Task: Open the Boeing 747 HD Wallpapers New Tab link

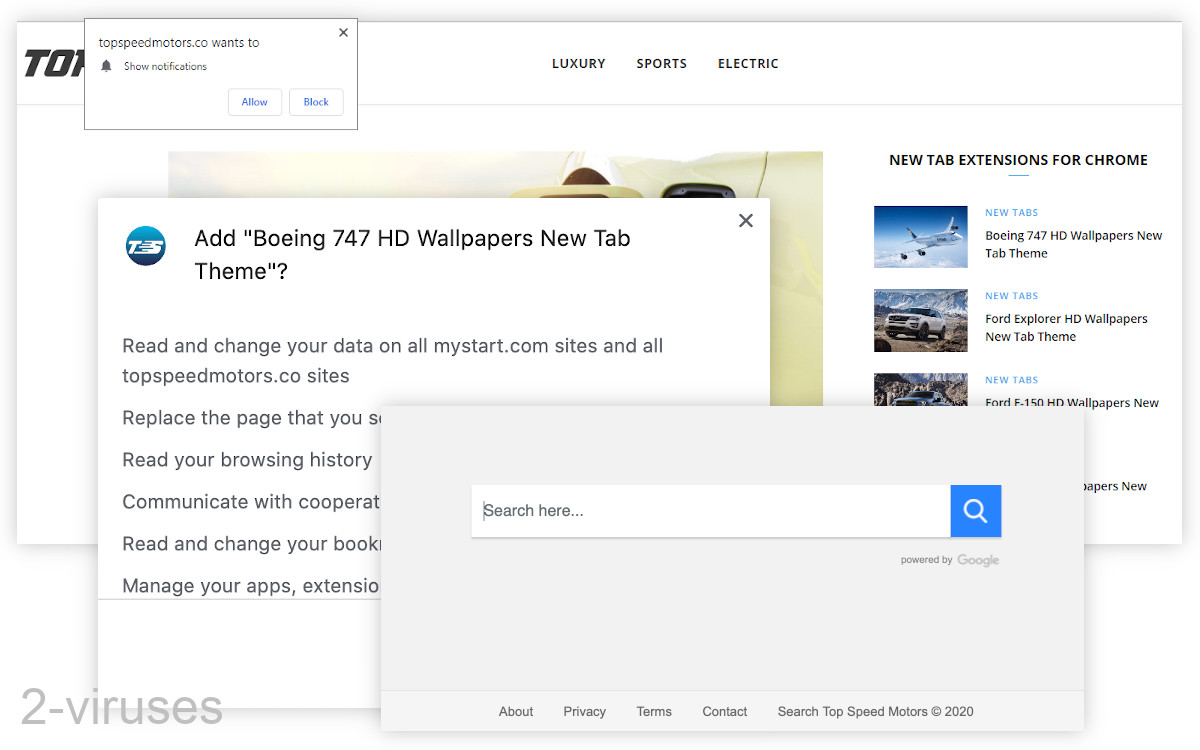Action: pyautogui.click(x=1073, y=244)
